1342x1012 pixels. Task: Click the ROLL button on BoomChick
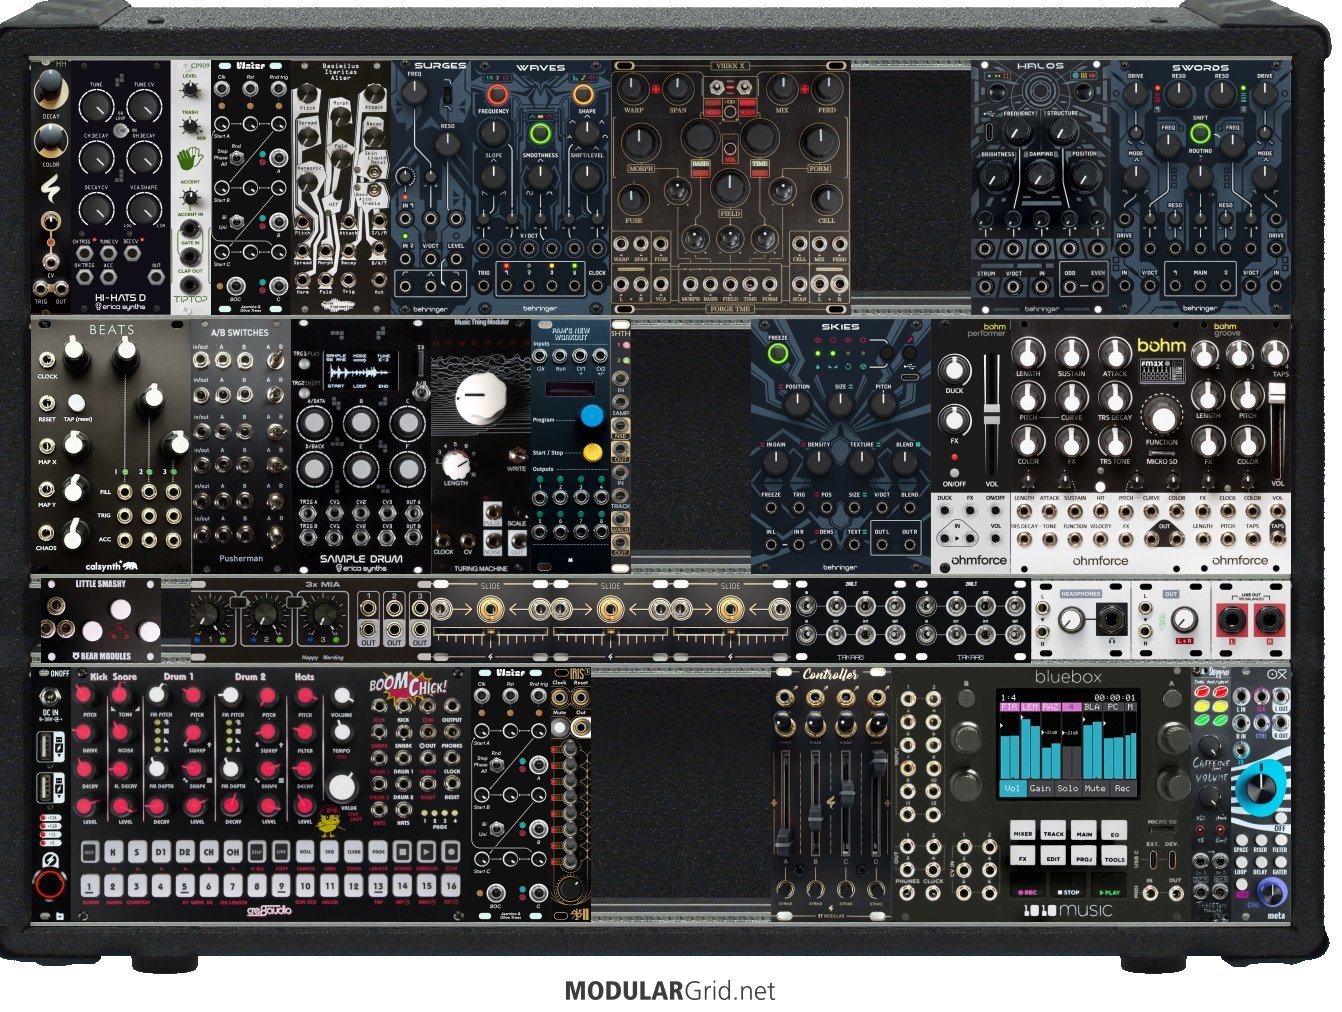click(x=306, y=853)
